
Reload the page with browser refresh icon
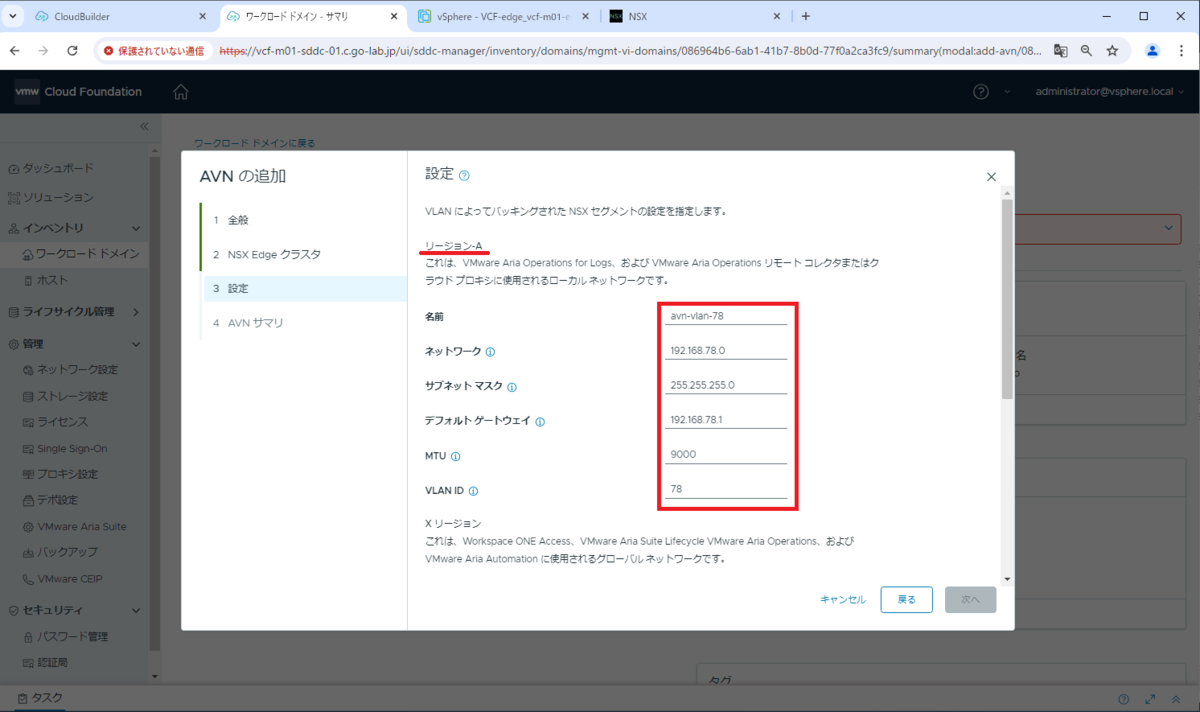click(72, 50)
